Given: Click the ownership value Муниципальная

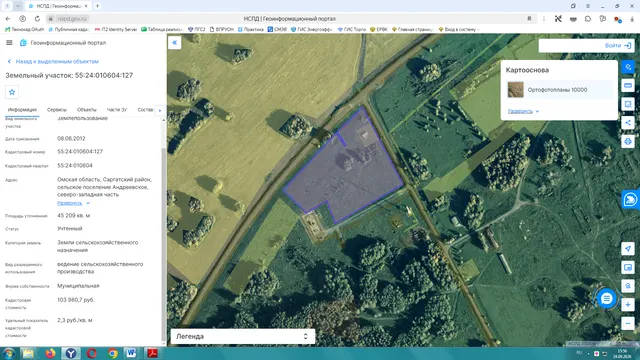Looking at the screenshot, I should point(78,286).
